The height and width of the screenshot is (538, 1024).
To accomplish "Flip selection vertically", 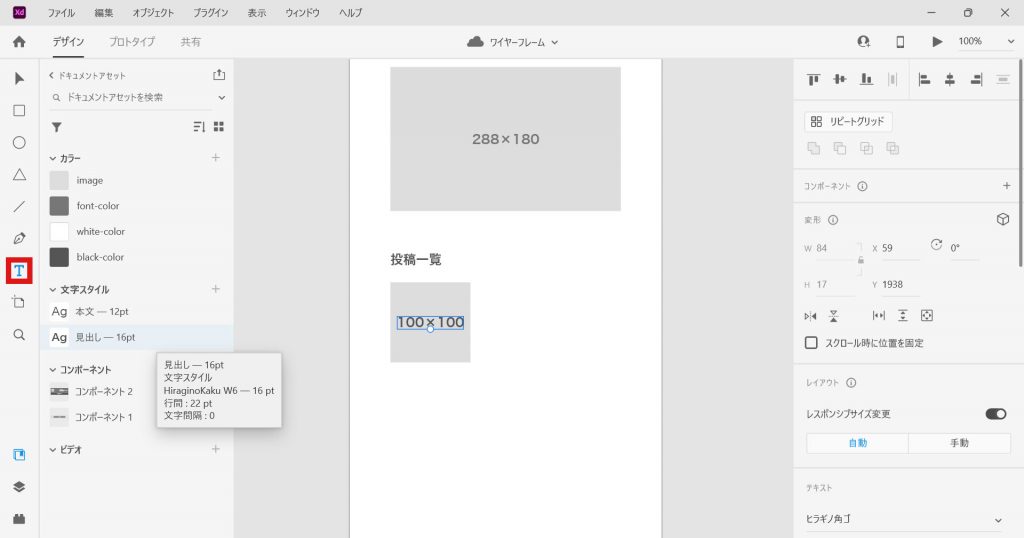I will tap(834, 316).
